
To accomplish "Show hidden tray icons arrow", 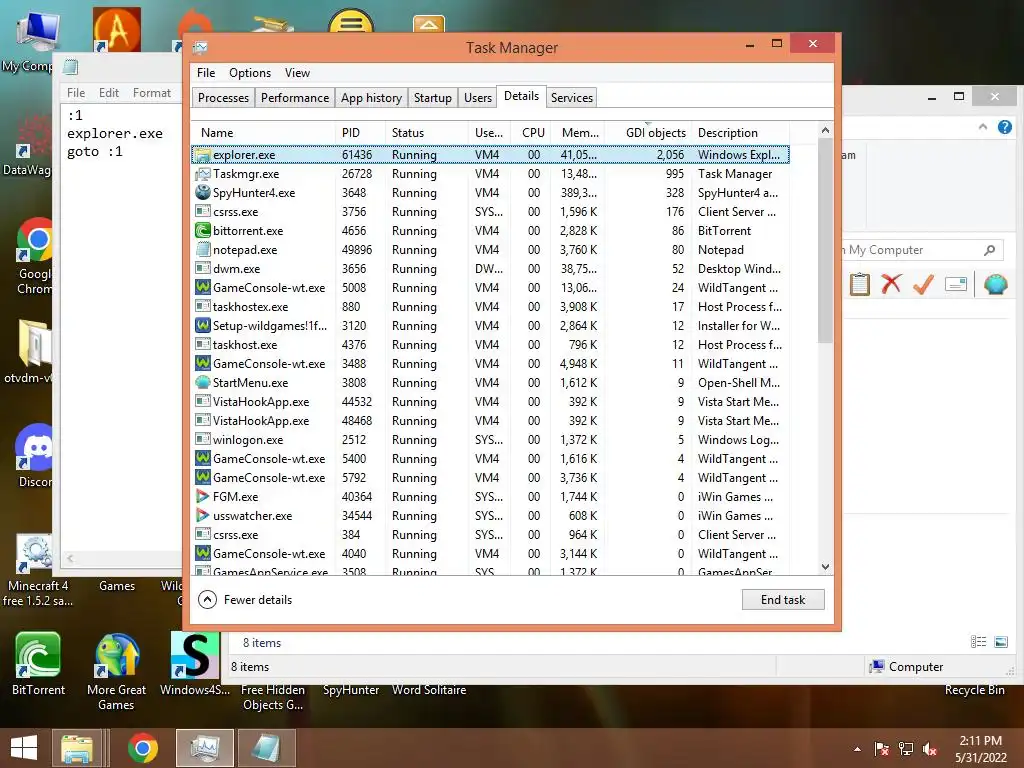I will point(857,749).
